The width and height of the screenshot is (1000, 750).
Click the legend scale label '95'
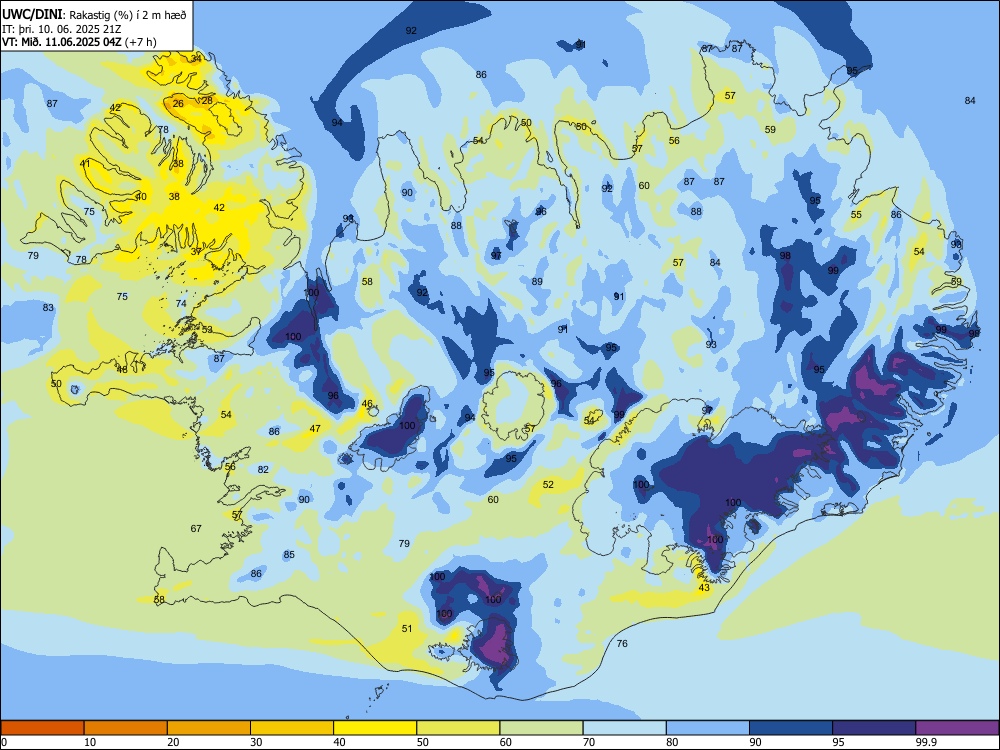click(x=838, y=742)
